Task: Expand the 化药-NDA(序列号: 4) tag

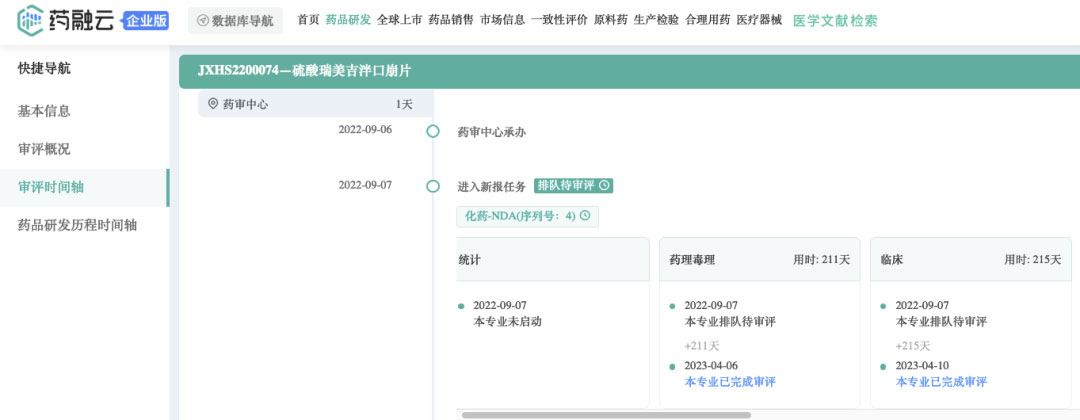Action: point(528,216)
